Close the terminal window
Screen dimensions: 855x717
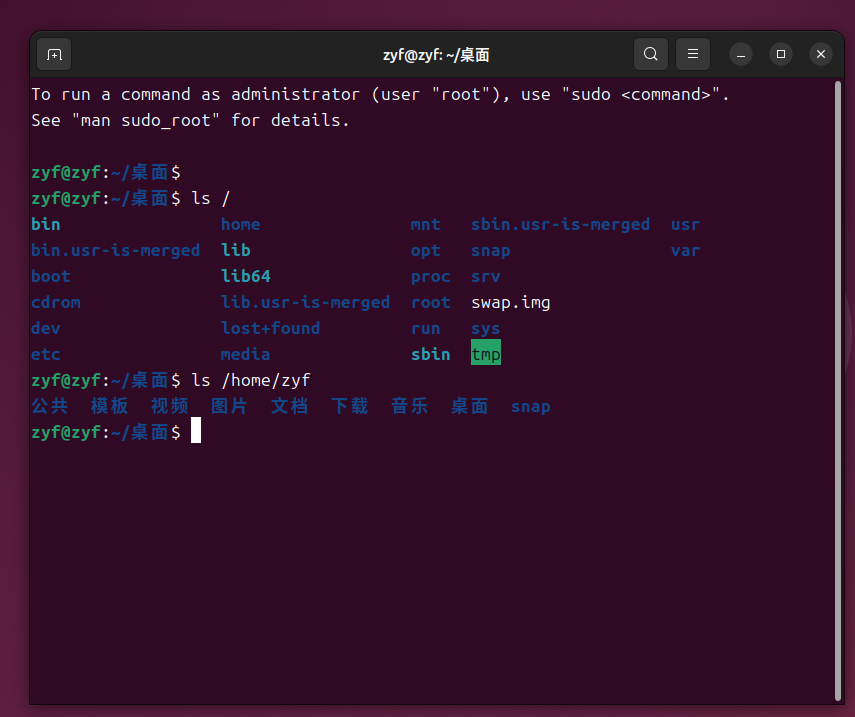(821, 54)
